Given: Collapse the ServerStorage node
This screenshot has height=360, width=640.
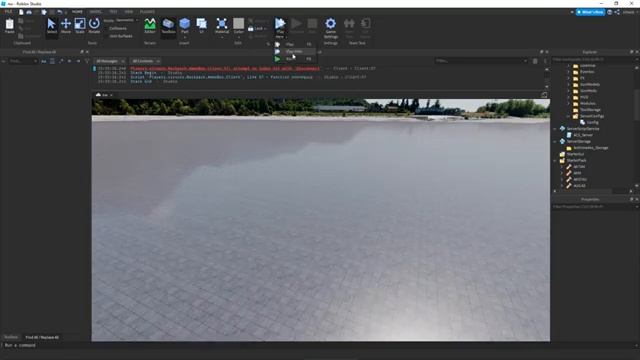Looking at the screenshot, I should (x=555, y=141).
